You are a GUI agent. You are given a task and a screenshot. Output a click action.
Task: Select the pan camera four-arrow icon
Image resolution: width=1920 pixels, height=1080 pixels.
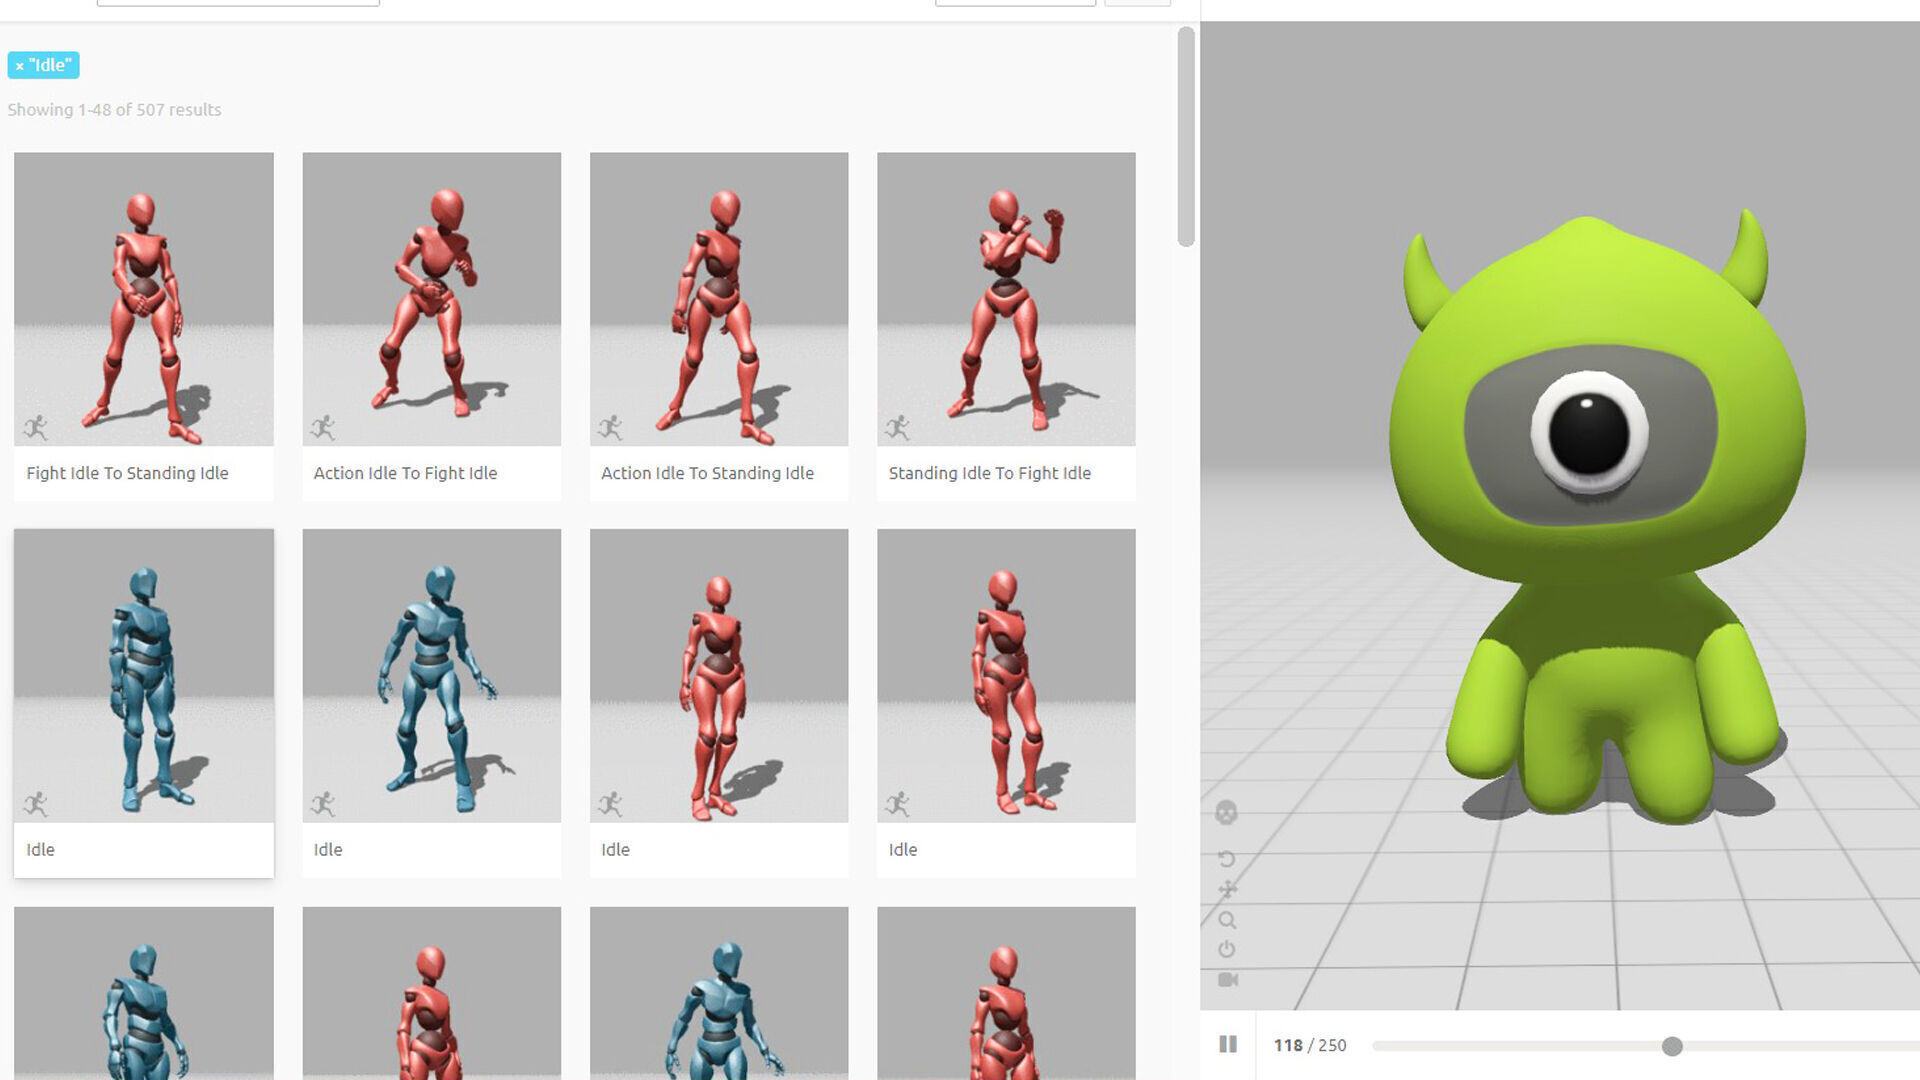pos(1227,889)
